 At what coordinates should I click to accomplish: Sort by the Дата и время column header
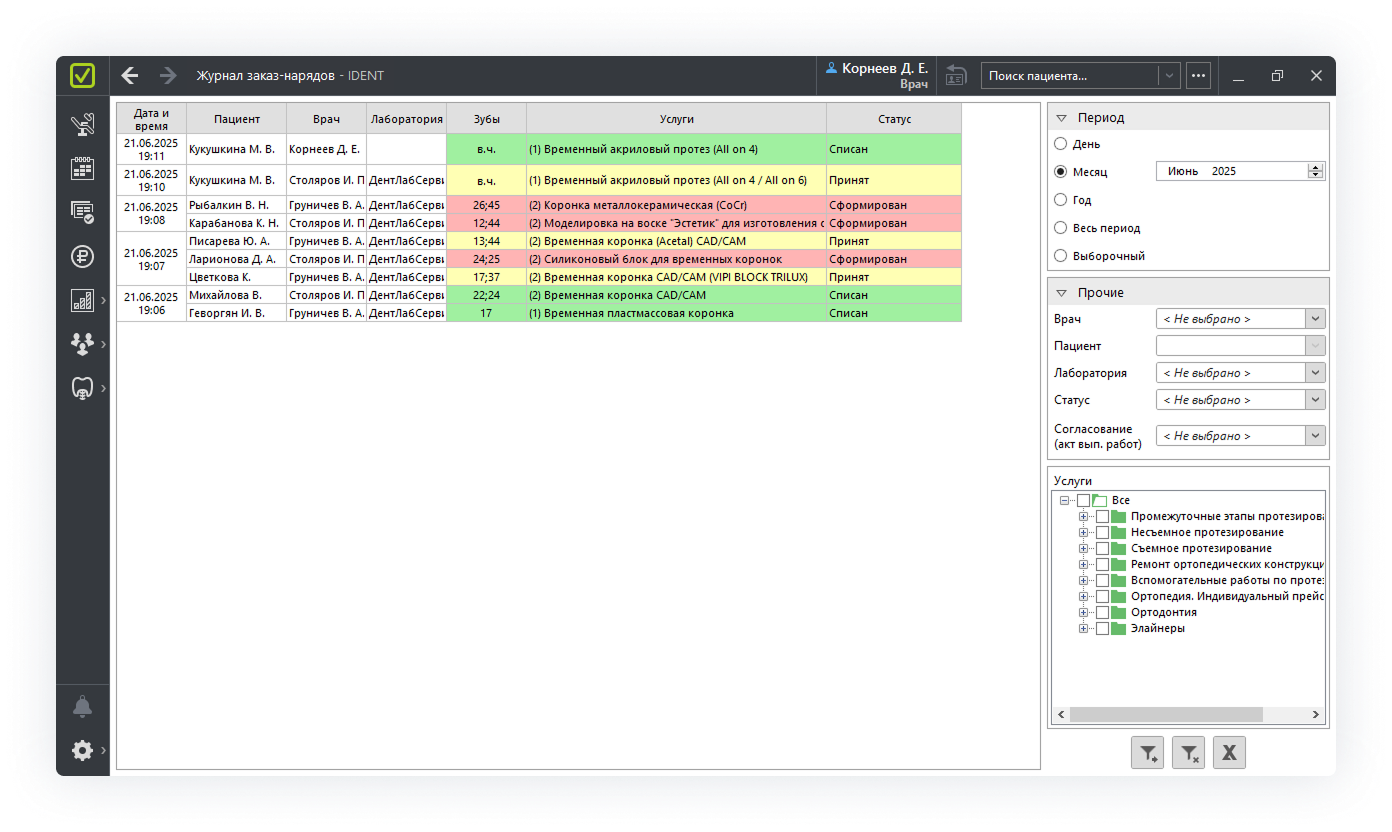[152, 118]
